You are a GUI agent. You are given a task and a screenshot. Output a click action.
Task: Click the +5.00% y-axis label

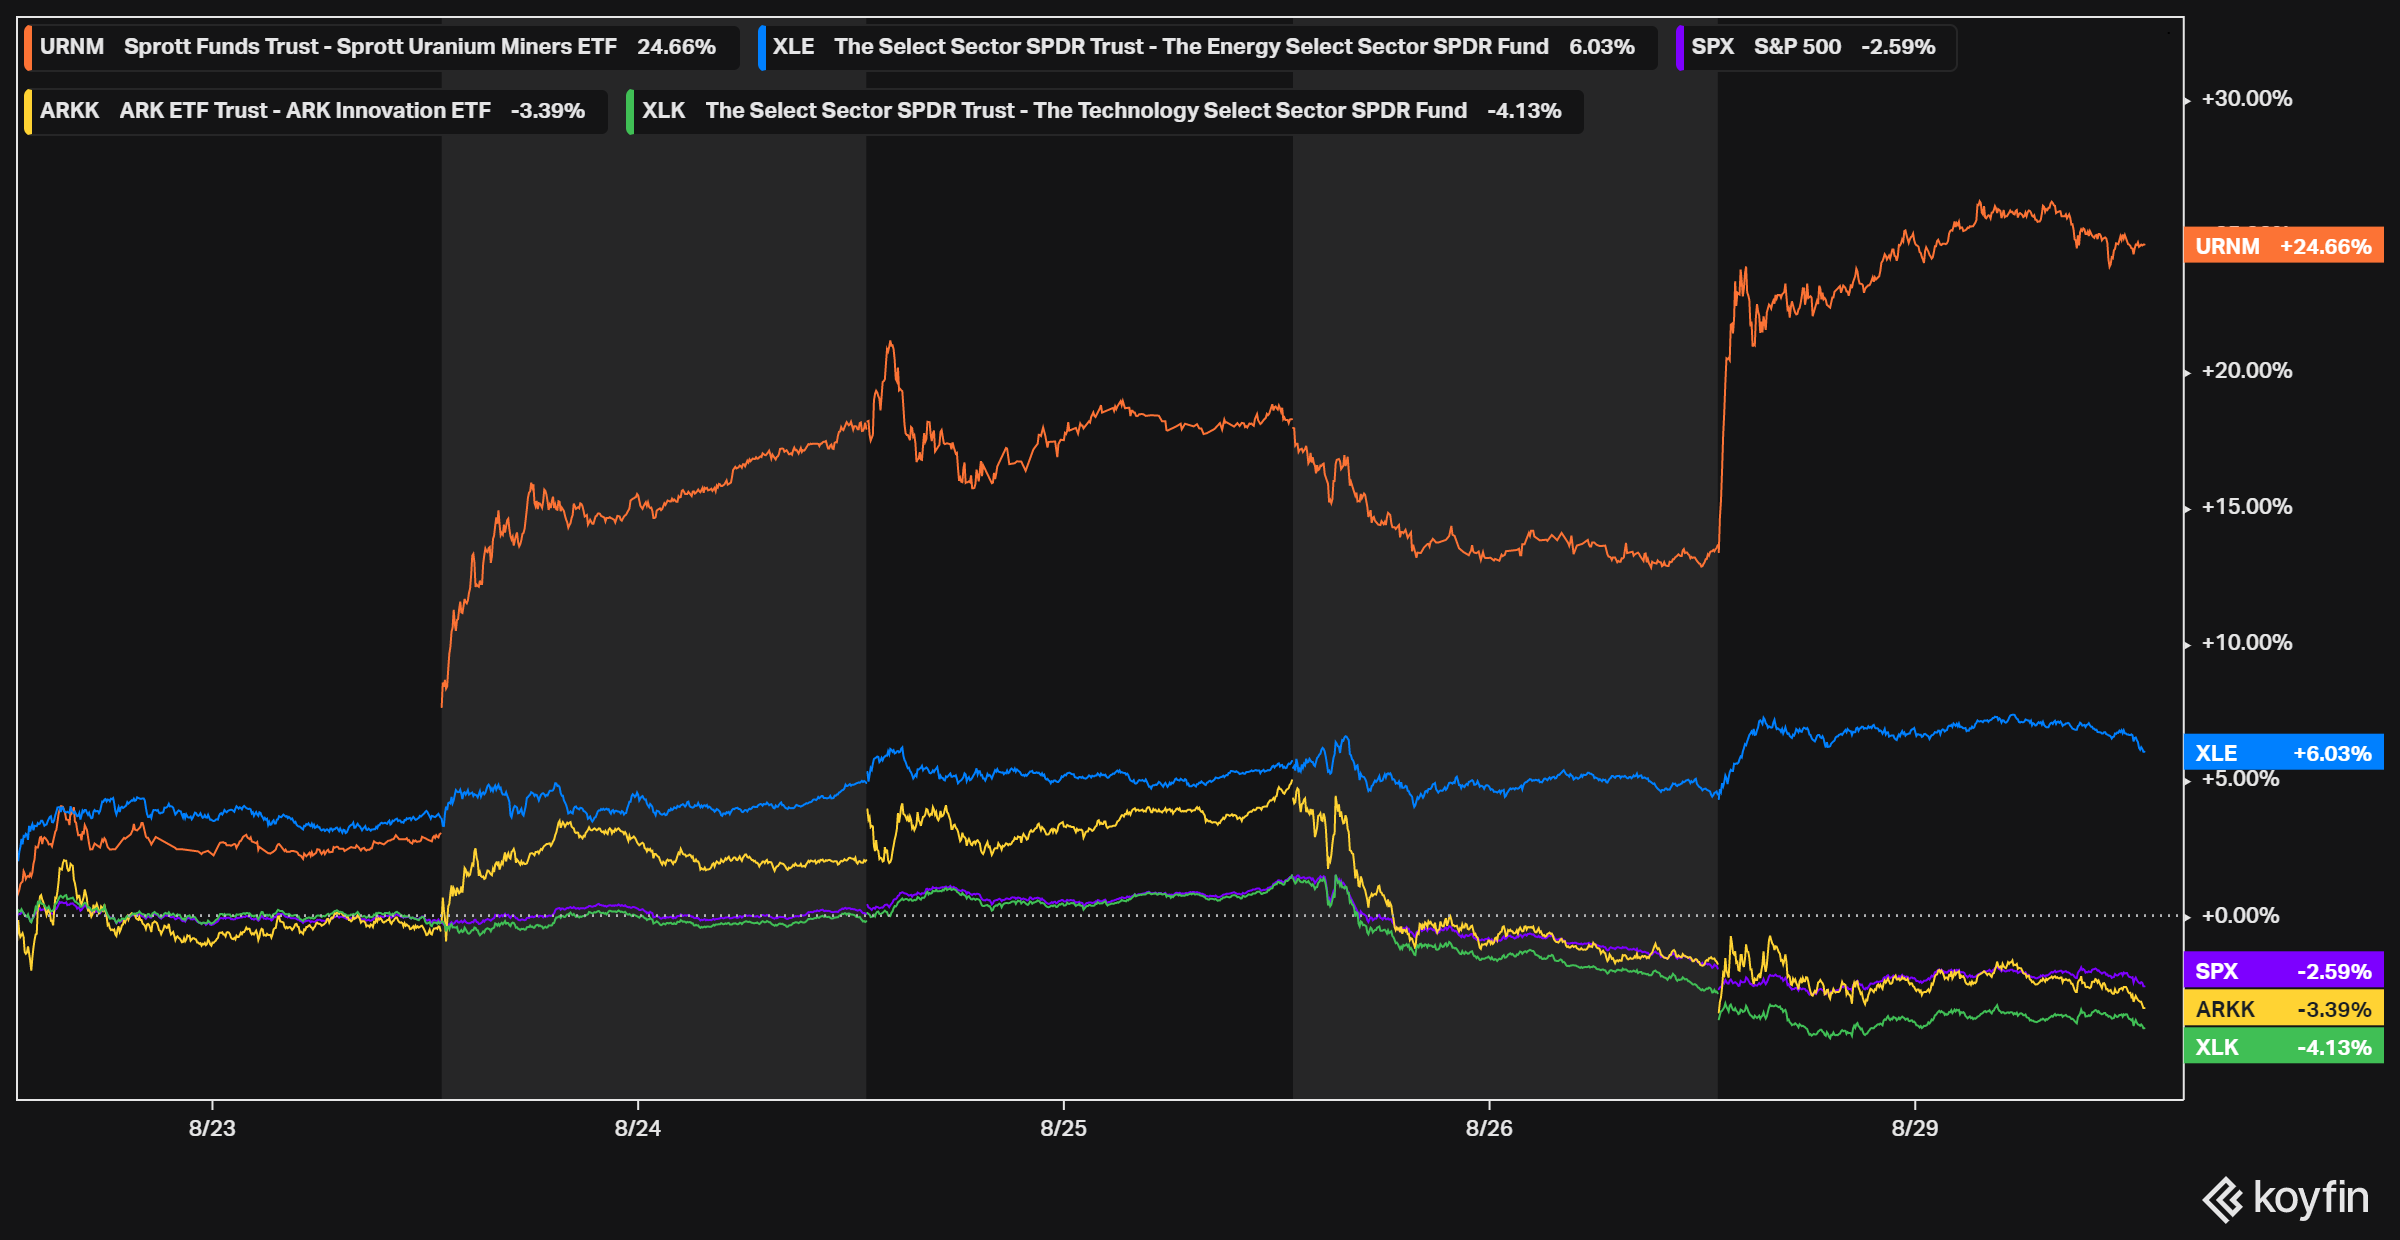[2241, 779]
